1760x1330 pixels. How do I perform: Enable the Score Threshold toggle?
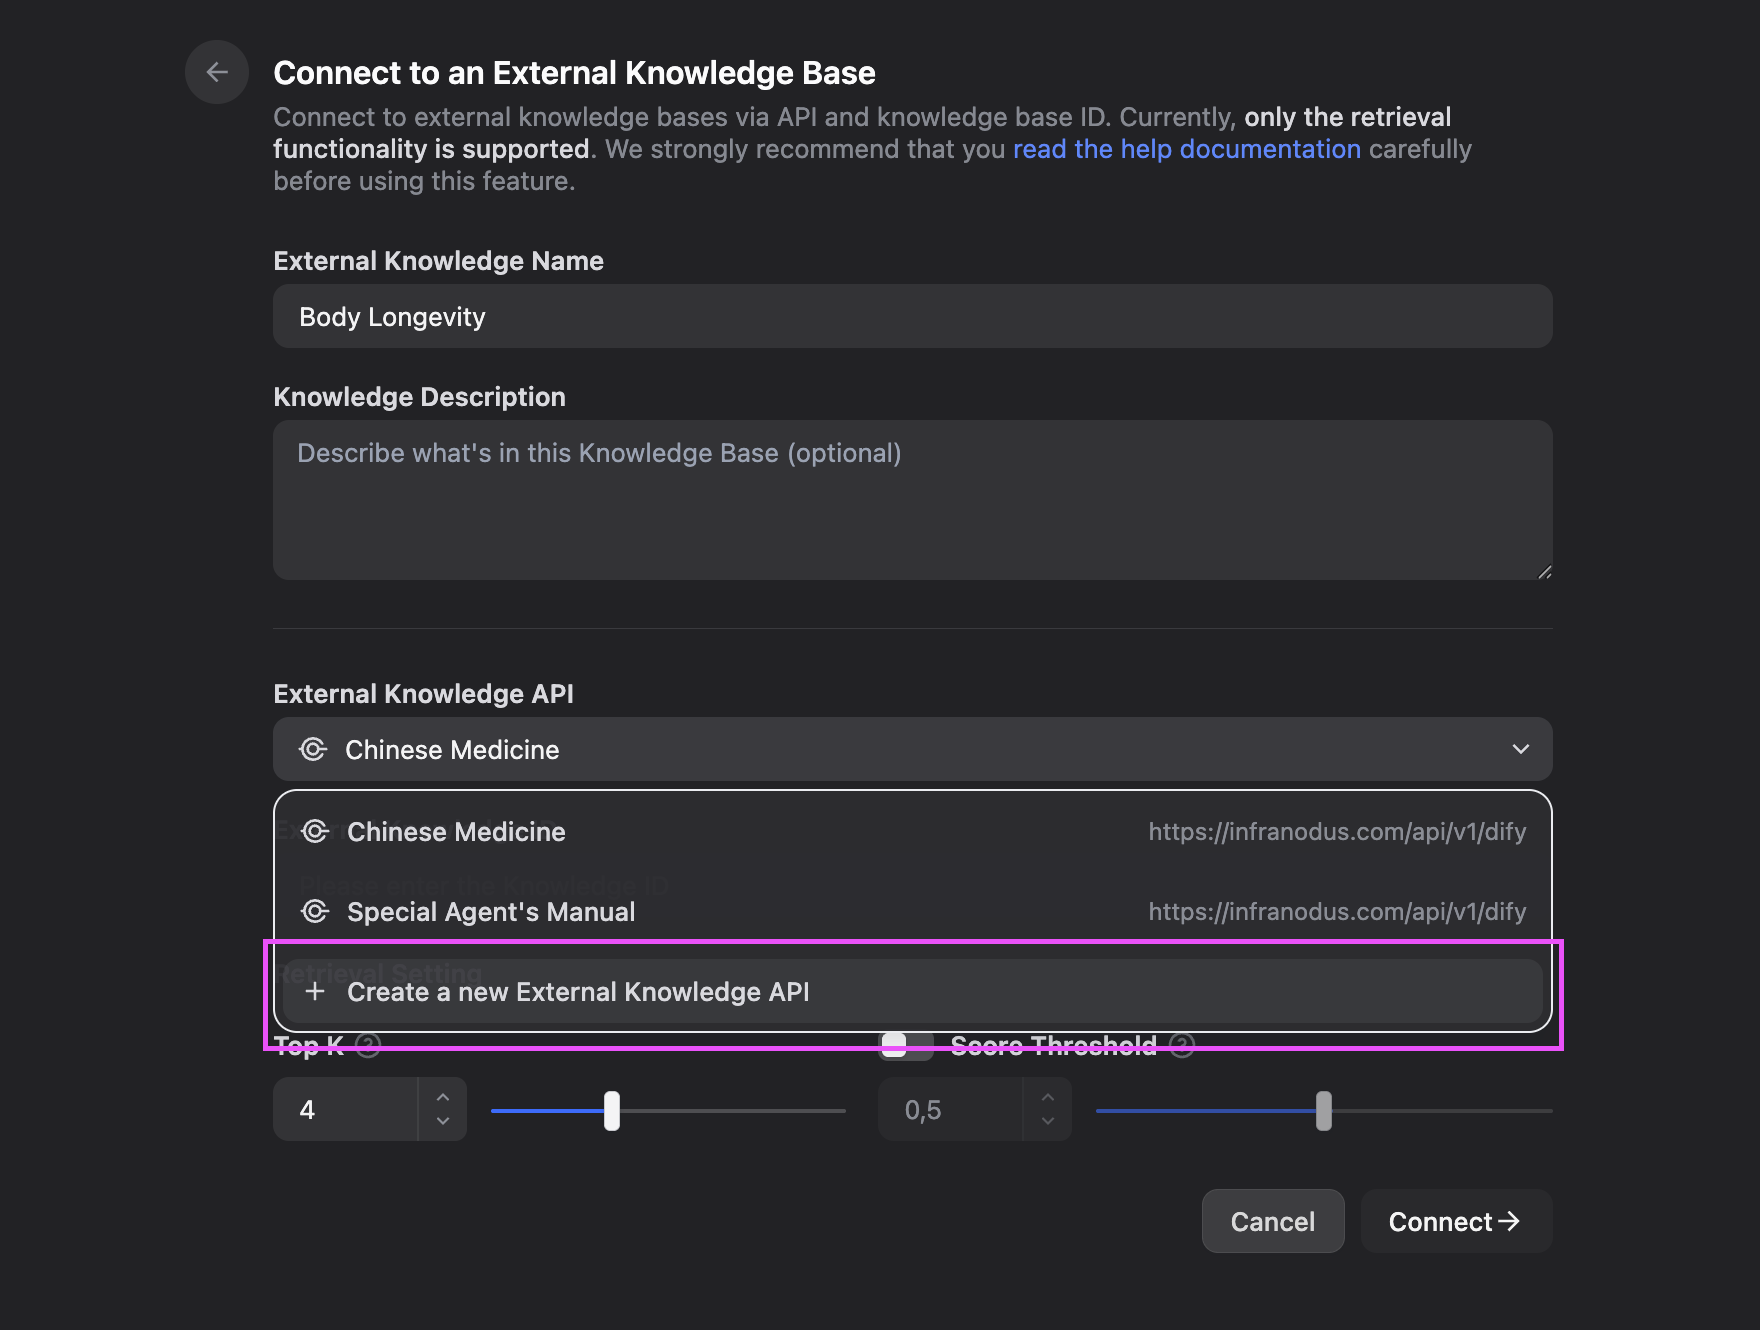pyautogui.click(x=905, y=1046)
